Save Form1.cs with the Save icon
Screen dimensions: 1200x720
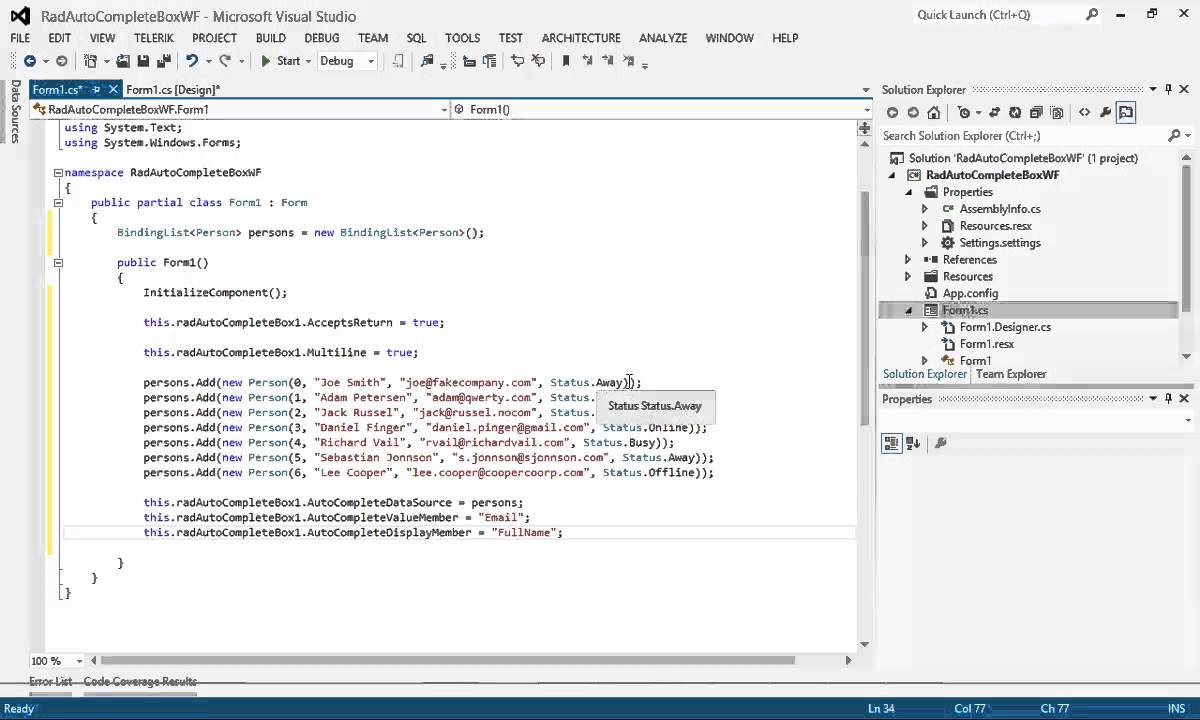(143, 61)
